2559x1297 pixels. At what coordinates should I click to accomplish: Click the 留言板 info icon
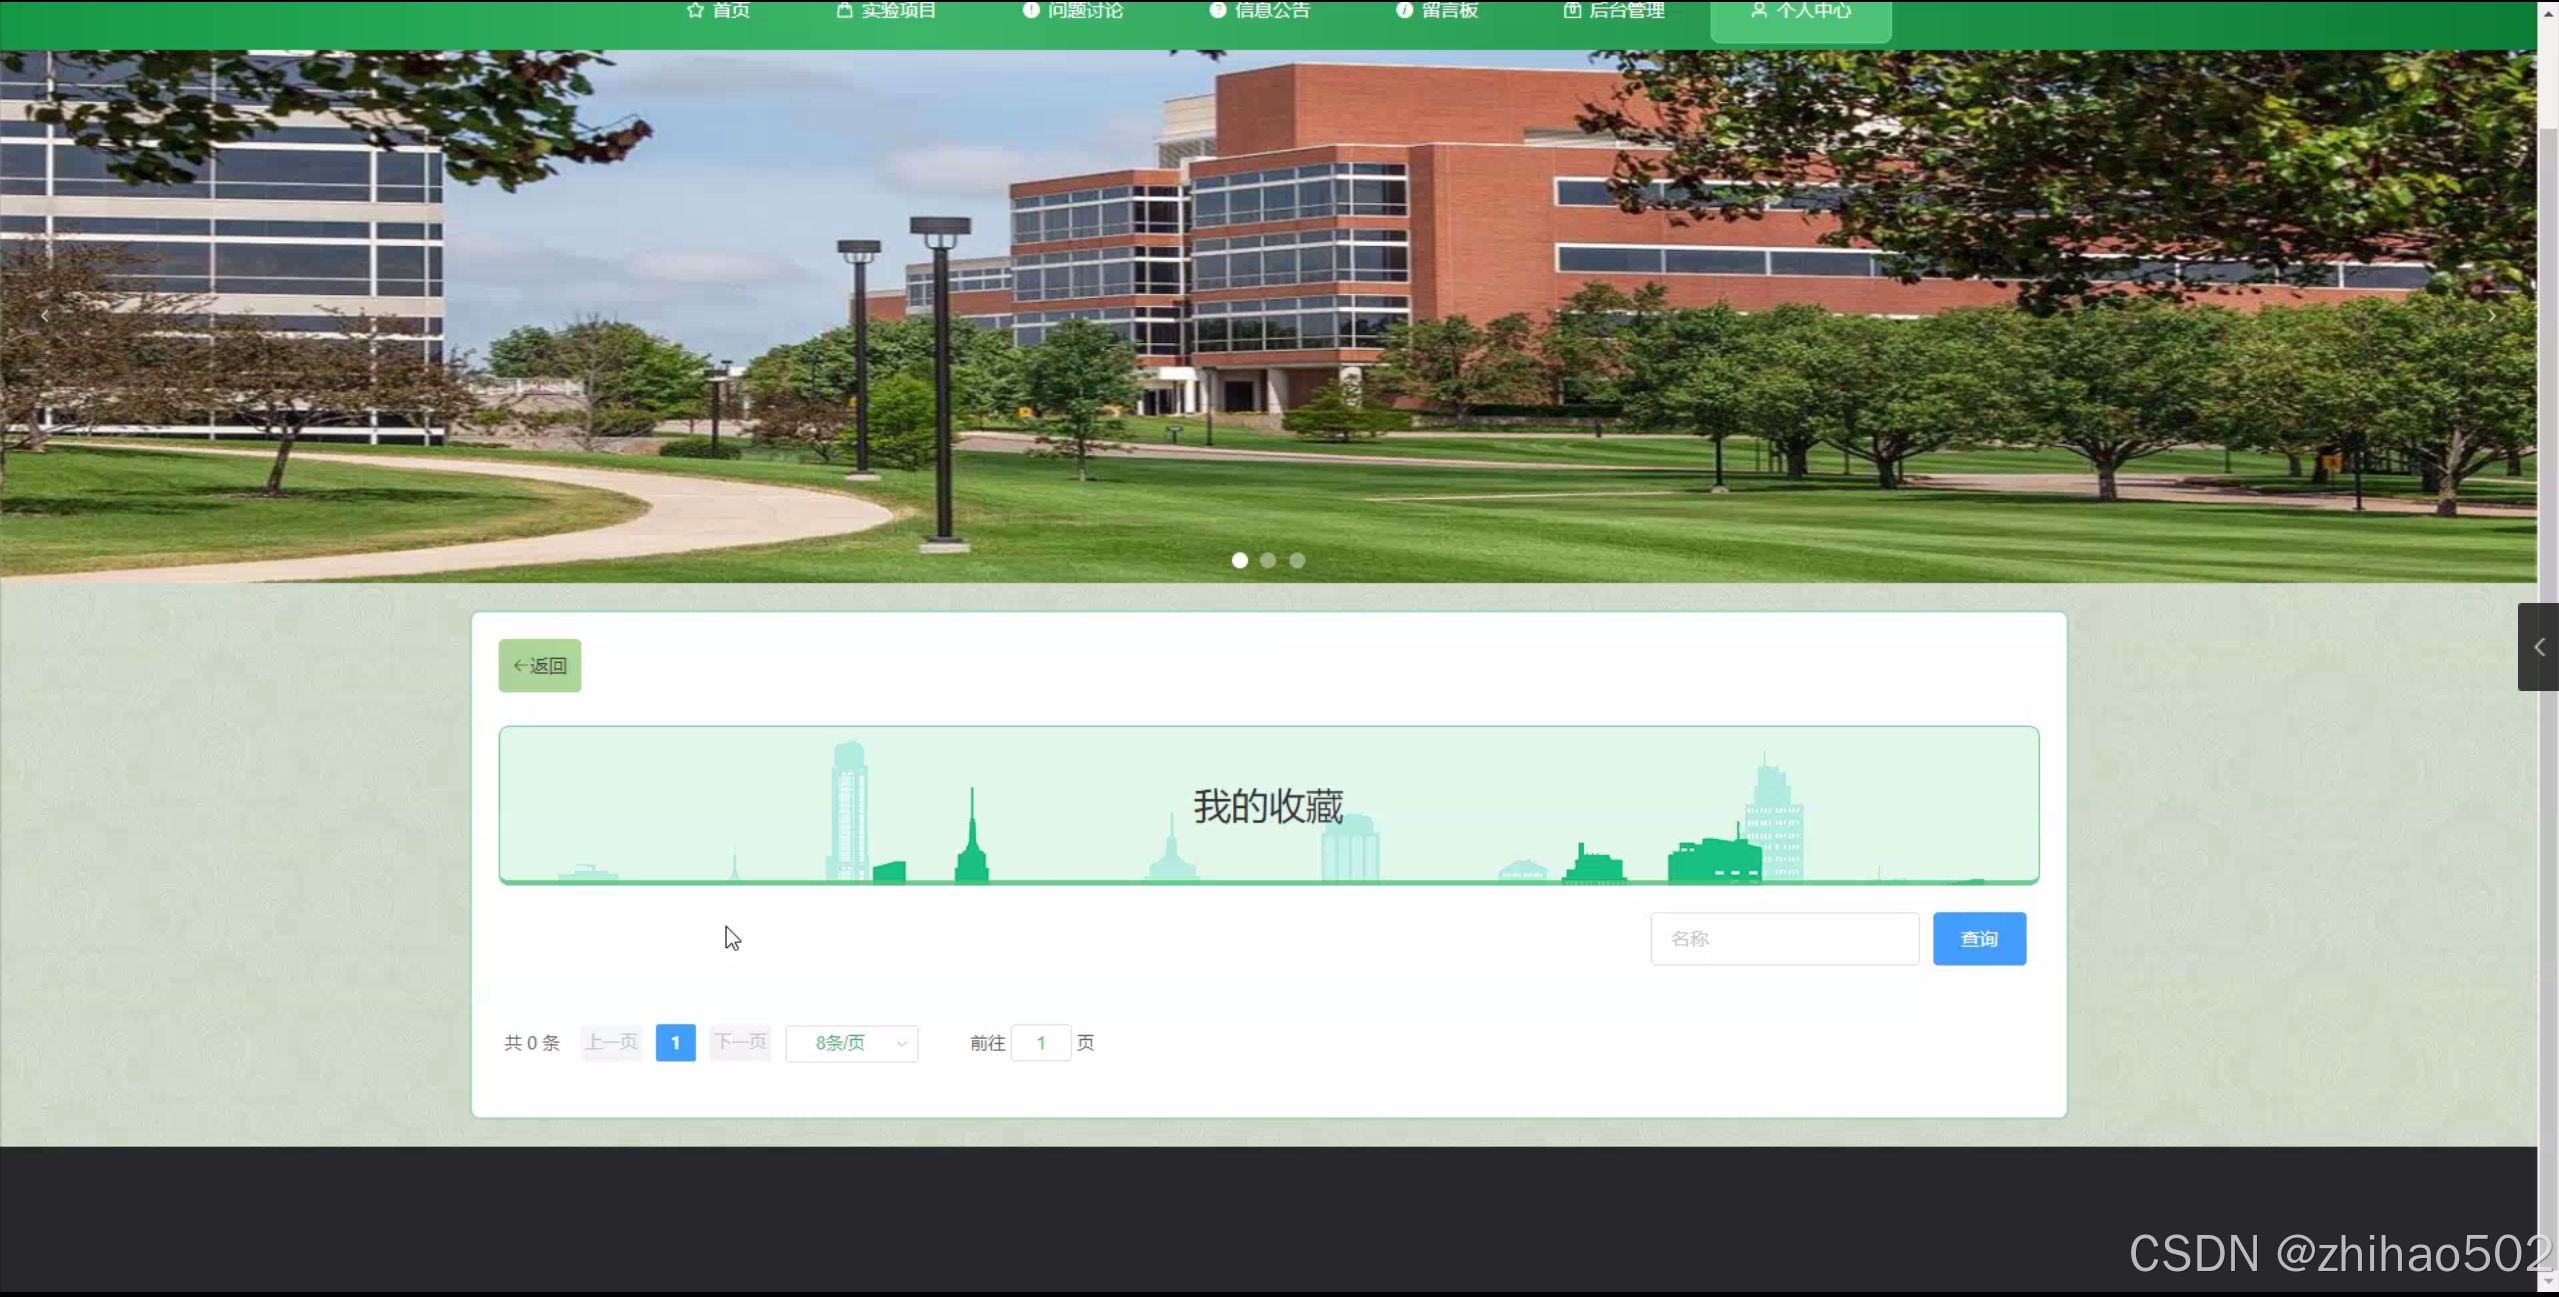point(1404,10)
